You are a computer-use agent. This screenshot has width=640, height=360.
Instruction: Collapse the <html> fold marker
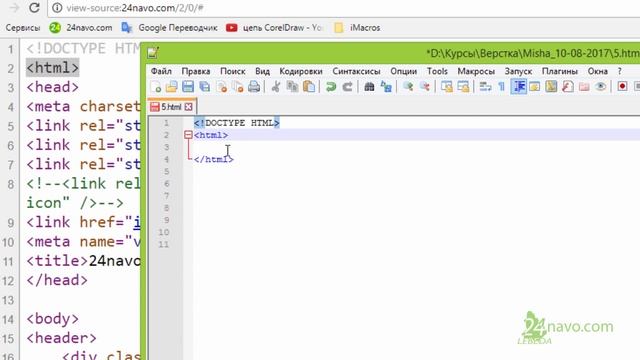click(x=188, y=135)
